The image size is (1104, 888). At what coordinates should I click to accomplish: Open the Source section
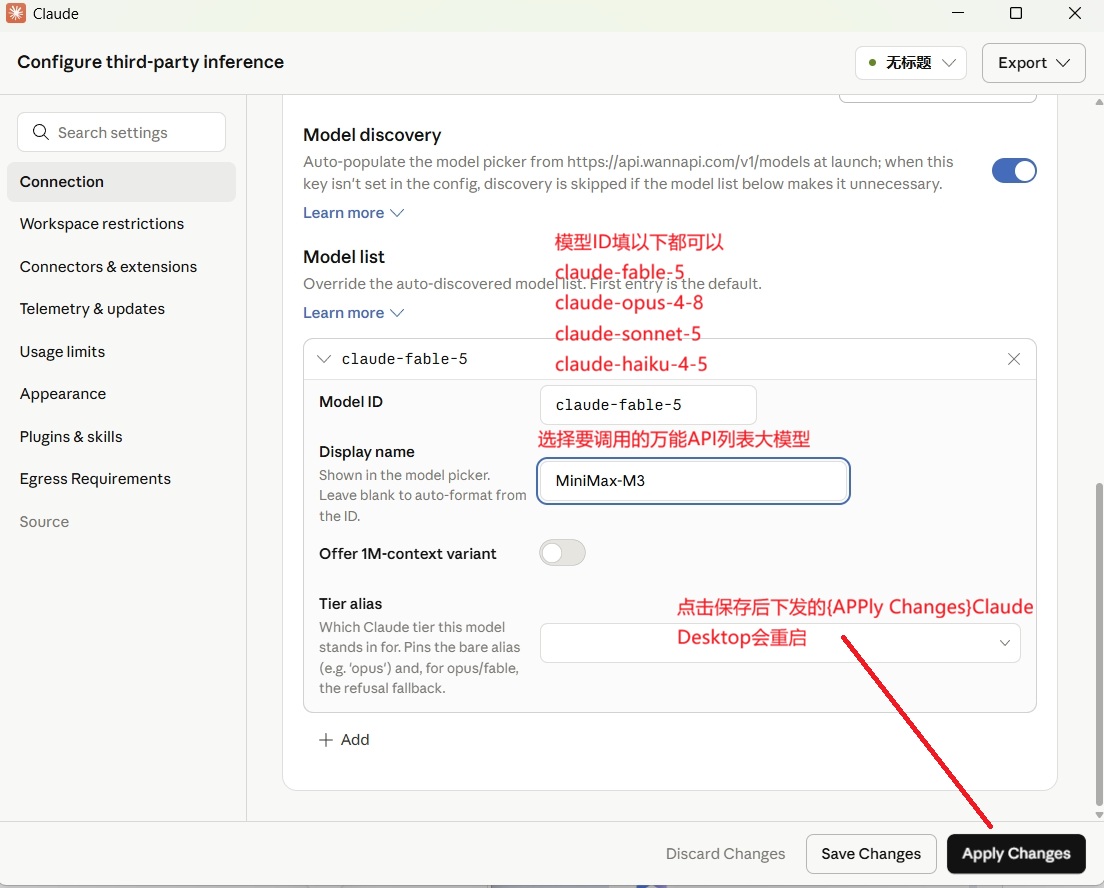coord(44,522)
